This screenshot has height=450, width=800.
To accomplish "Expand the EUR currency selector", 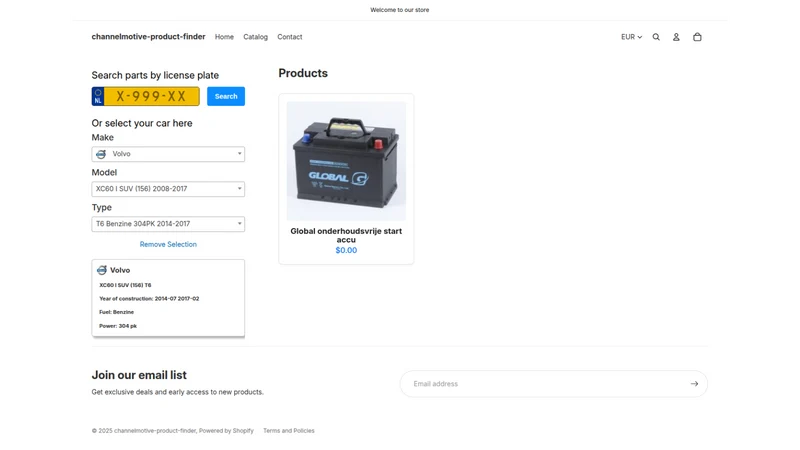I will pyautogui.click(x=631, y=37).
